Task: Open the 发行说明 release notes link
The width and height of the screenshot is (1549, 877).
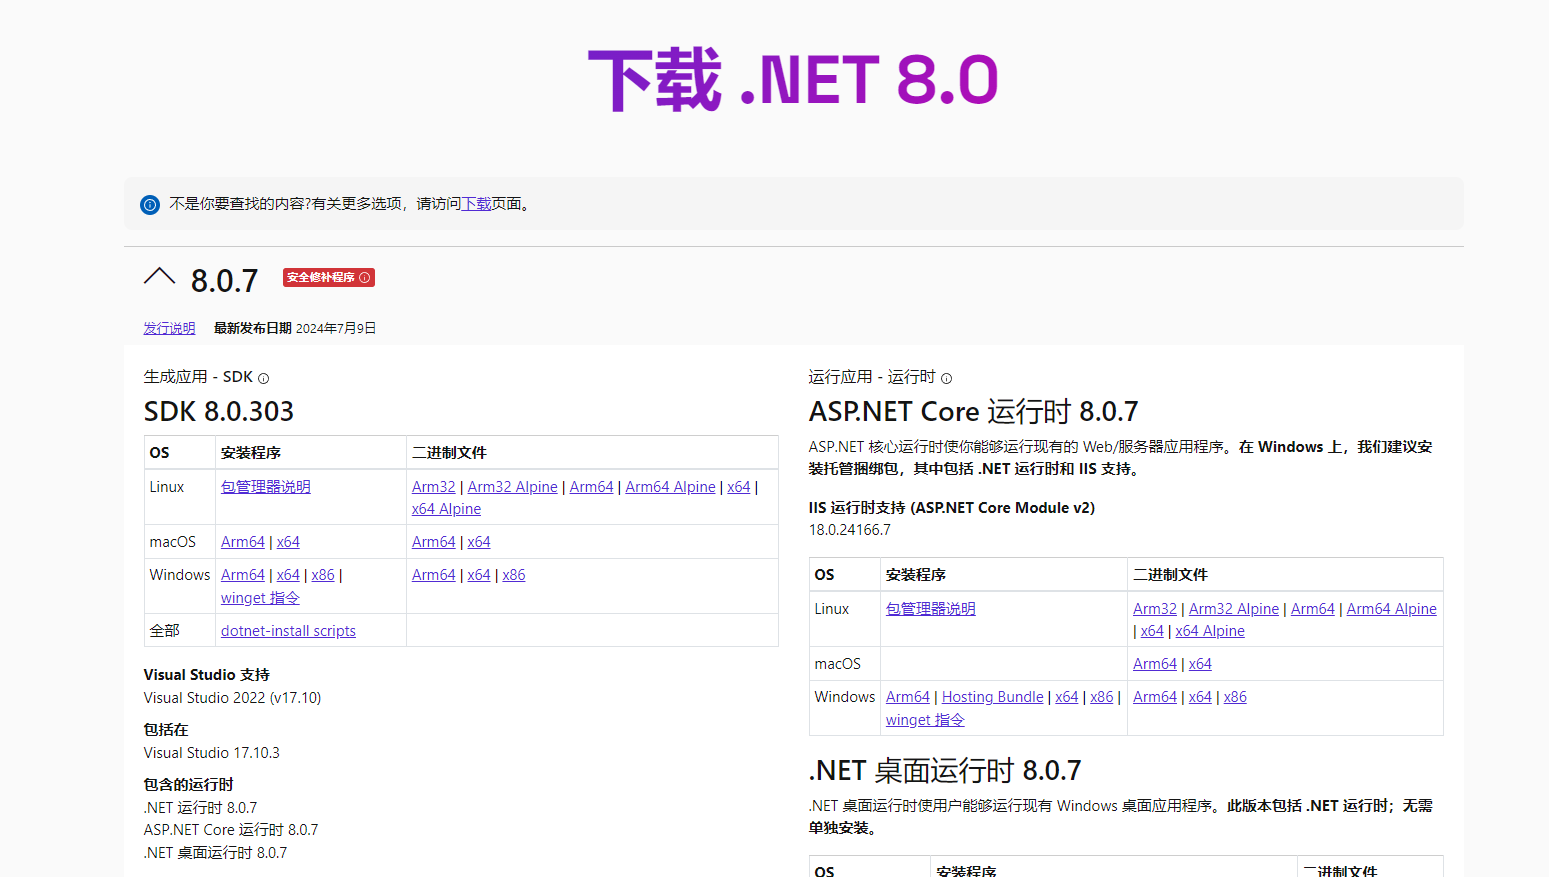Action: click(168, 327)
